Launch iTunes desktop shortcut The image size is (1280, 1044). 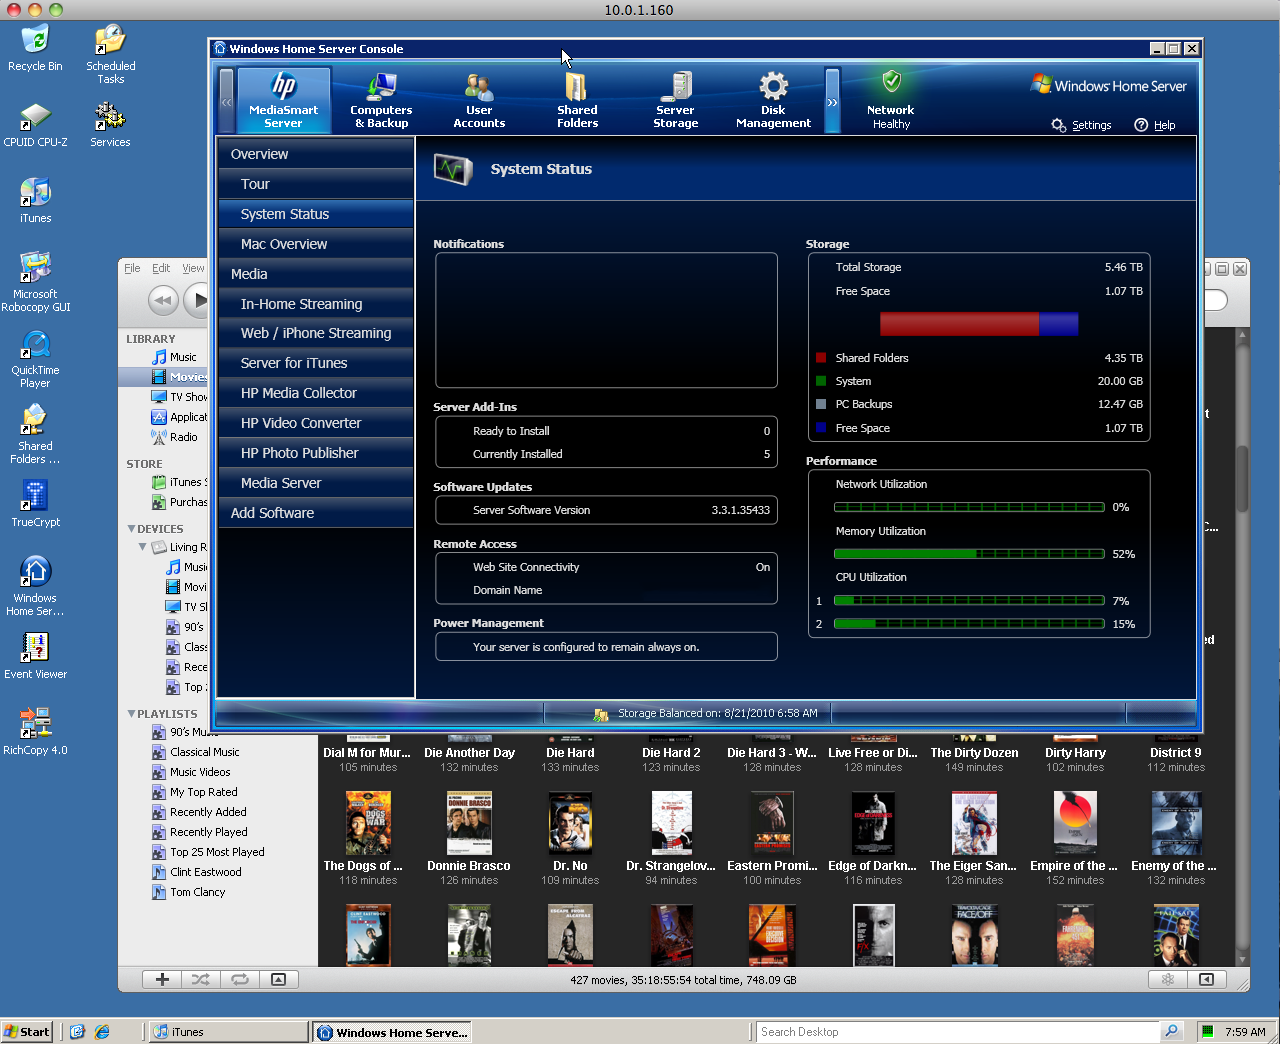point(35,200)
